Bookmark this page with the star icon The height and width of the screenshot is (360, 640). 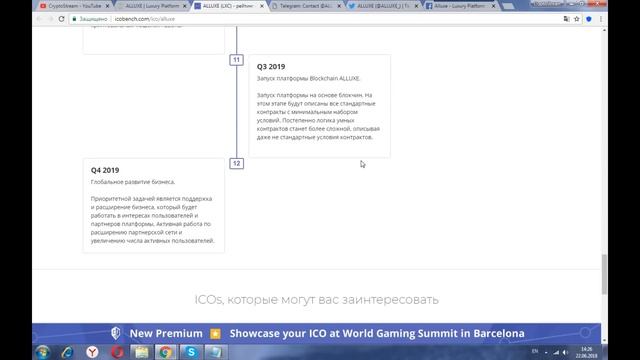(x=576, y=19)
